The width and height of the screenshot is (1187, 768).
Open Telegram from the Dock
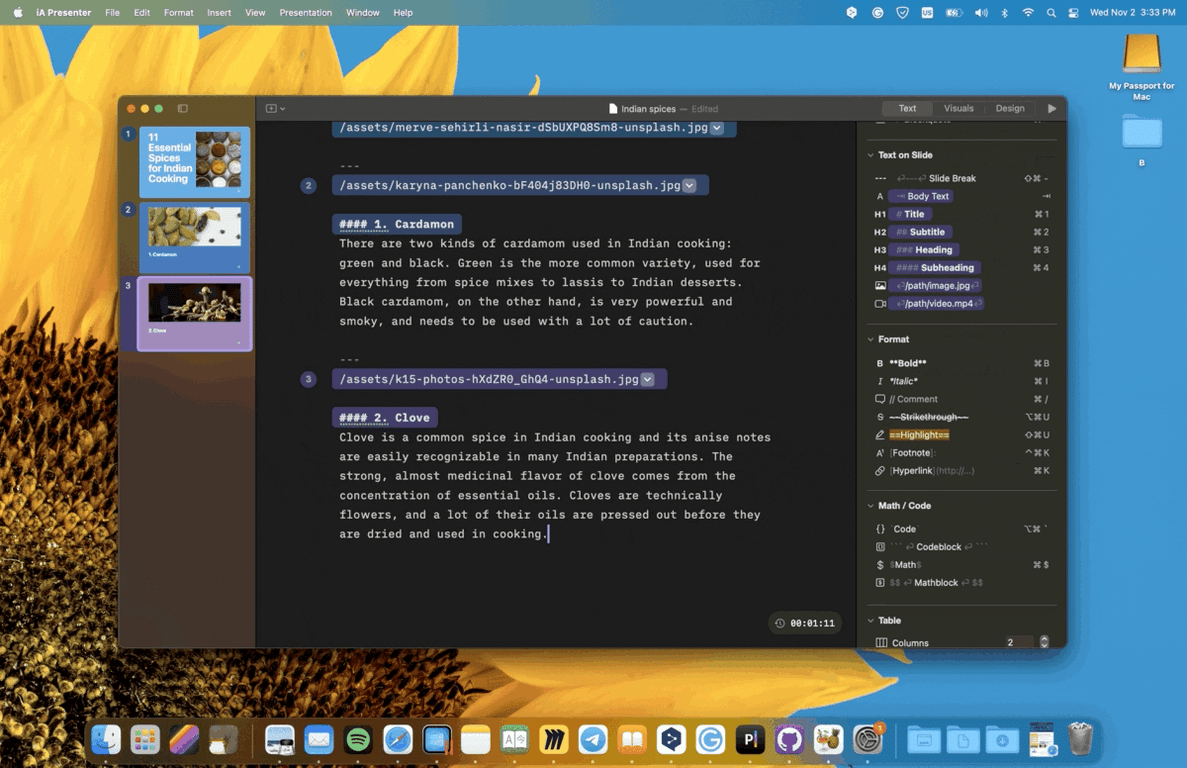point(593,739)
